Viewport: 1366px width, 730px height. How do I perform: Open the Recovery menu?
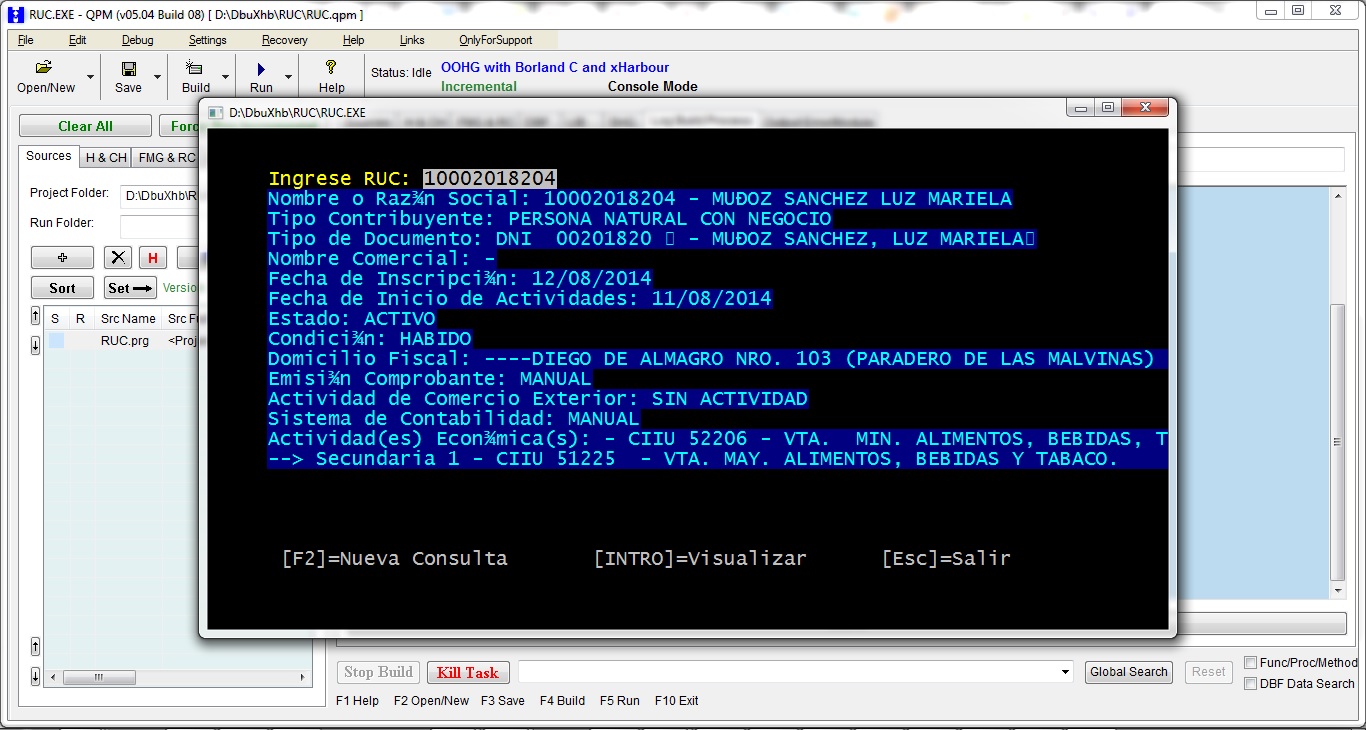[285, 40]
